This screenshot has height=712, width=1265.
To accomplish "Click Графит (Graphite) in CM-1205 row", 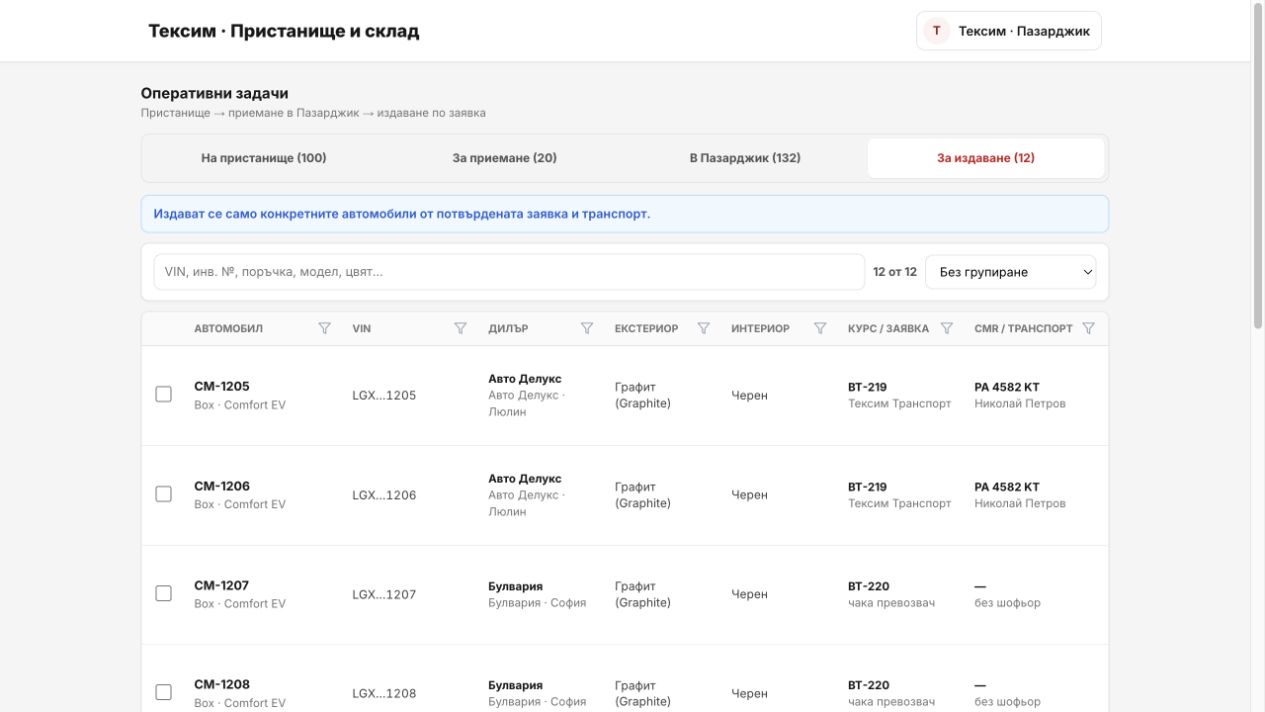I will pos(643,395).
